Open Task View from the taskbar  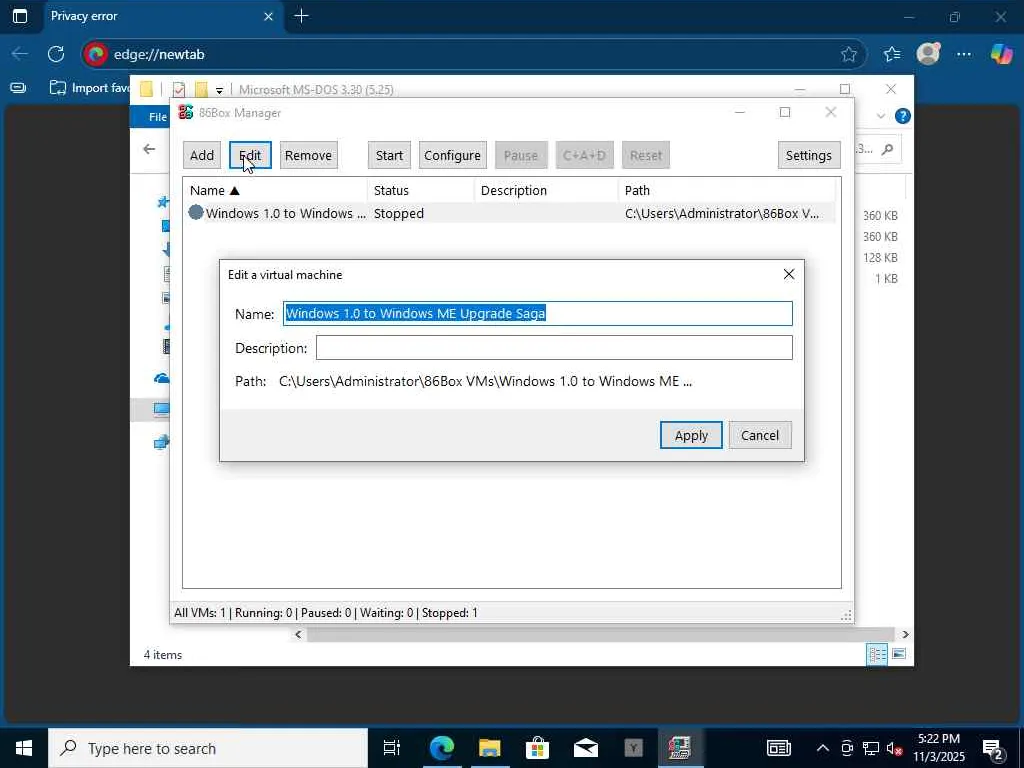click(391, 748)
